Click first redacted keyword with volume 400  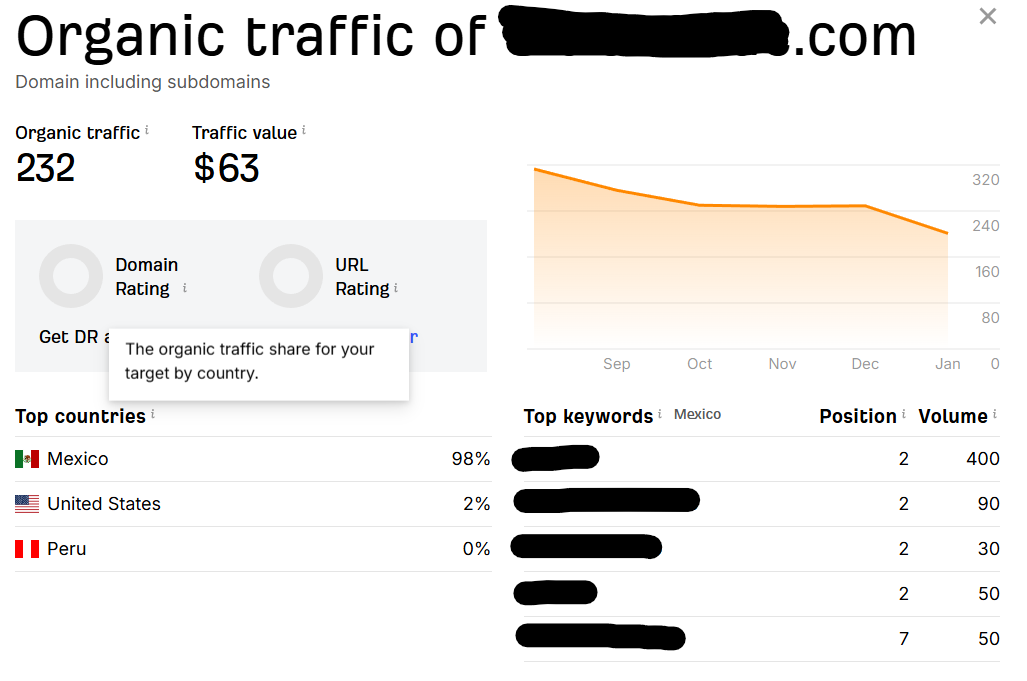(x=556, y=458)
